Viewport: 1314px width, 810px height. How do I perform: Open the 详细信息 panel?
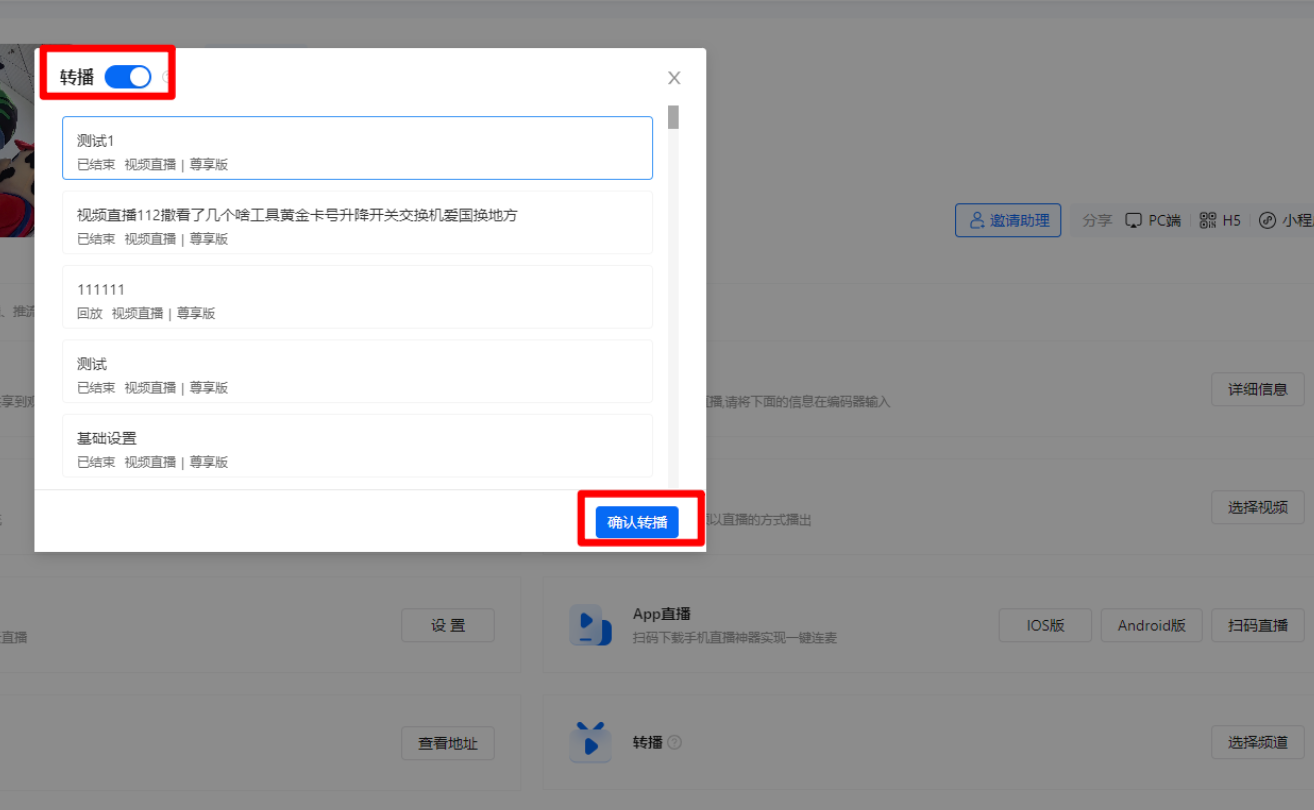[1257, 389]
